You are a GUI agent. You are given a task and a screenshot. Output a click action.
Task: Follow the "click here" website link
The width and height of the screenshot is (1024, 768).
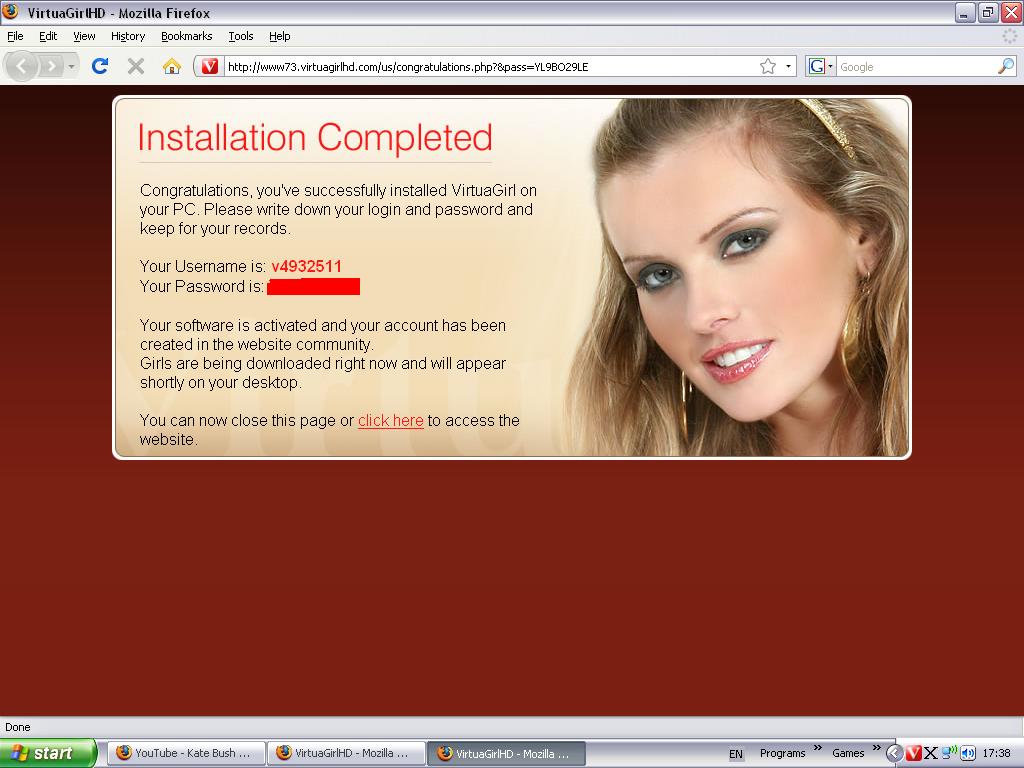[390, 421]
